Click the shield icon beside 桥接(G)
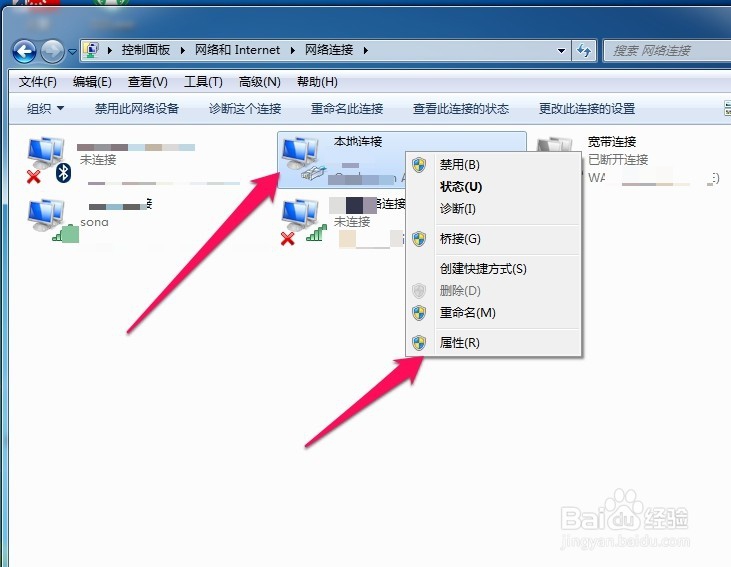The height and width of the screenshot is (567, 731). [419, 239]
